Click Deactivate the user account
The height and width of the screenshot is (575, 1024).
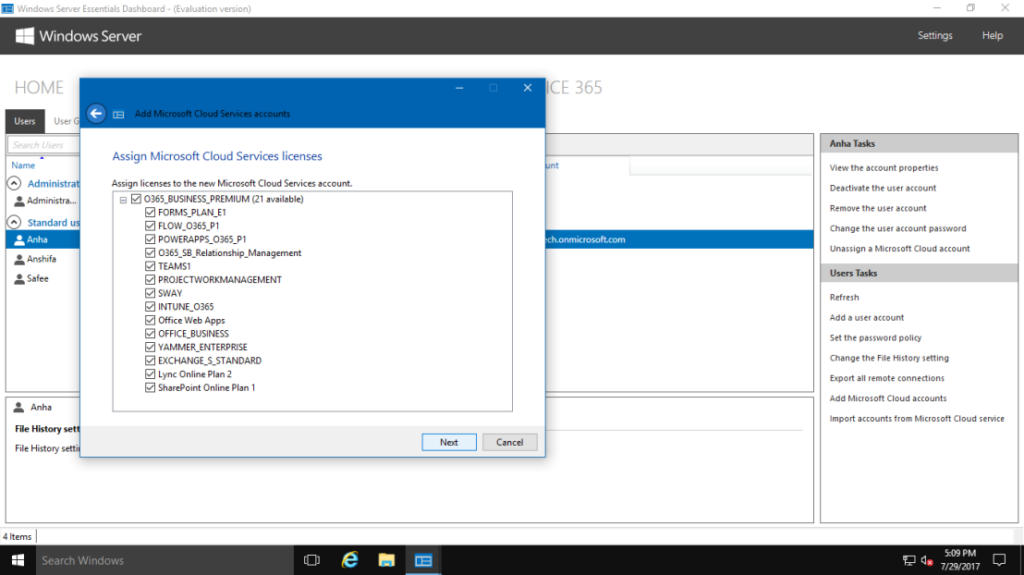click(x=882, y=188)
